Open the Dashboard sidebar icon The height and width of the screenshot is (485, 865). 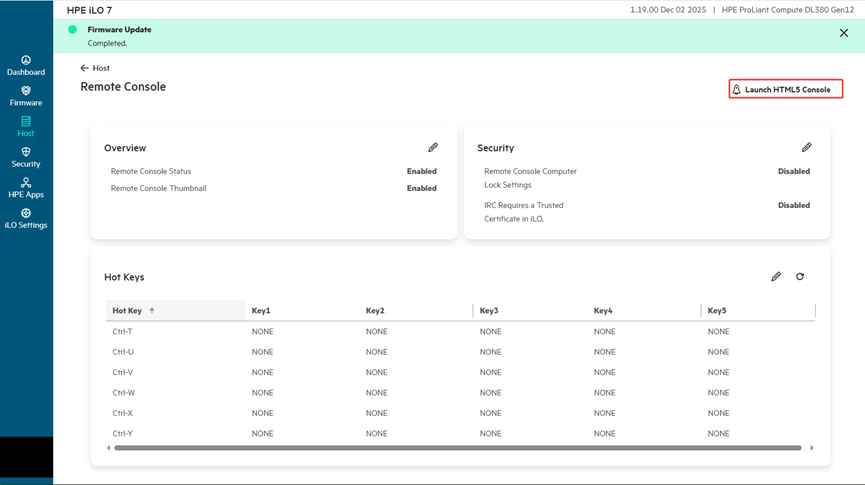[x=26, y=61]
